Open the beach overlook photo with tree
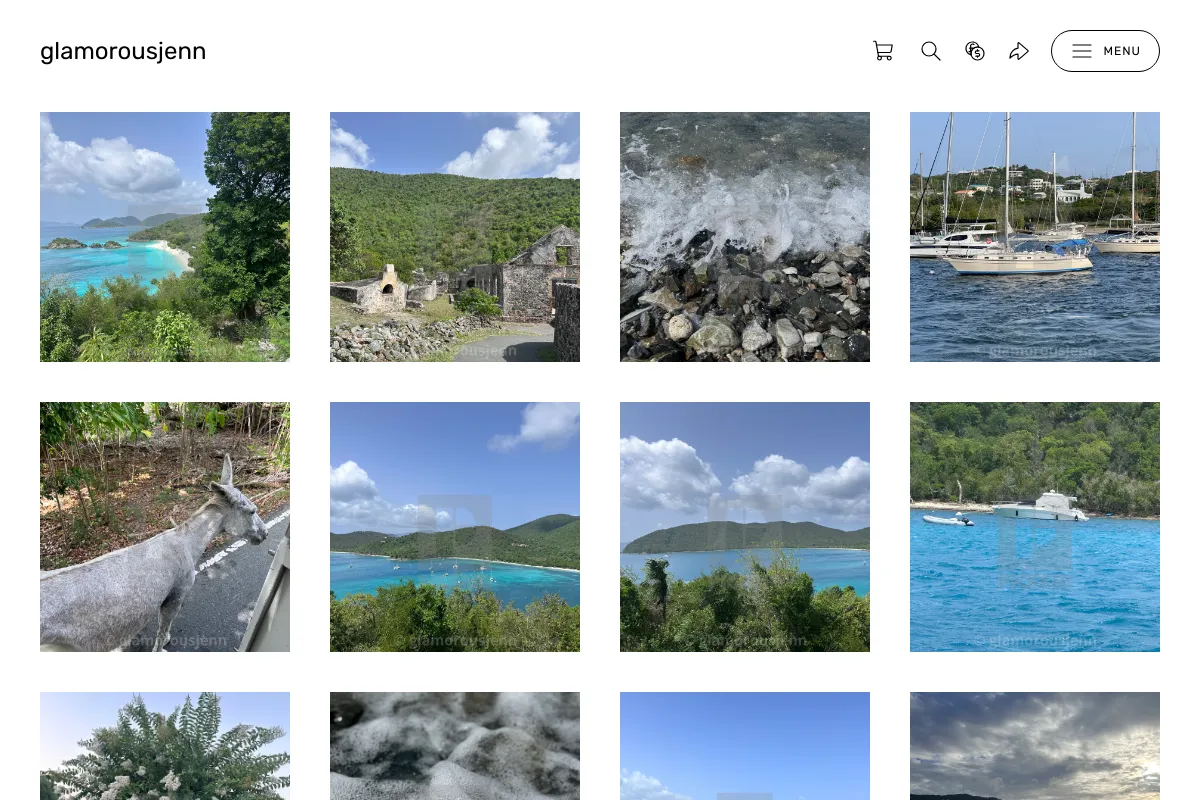This screenshot has width=1200, height=800. tap(165, 237)
